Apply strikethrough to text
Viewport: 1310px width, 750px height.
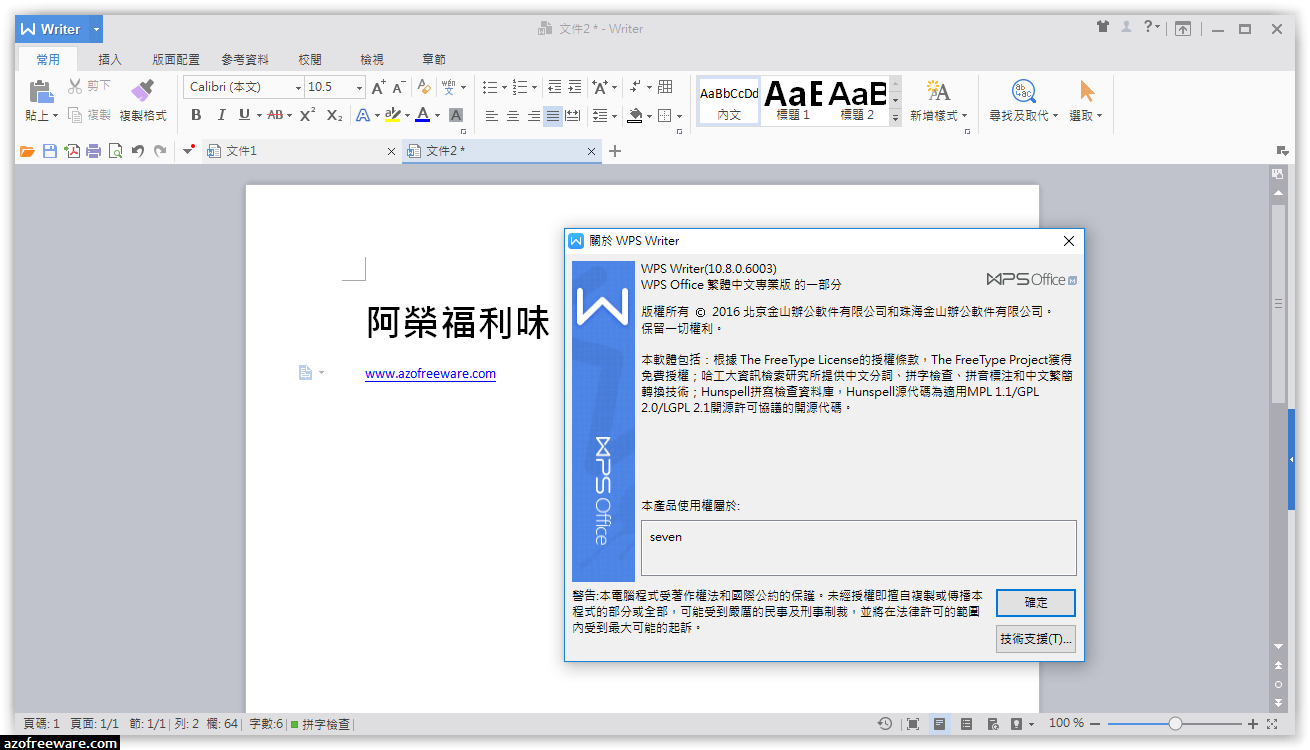(x=275, y=115)
